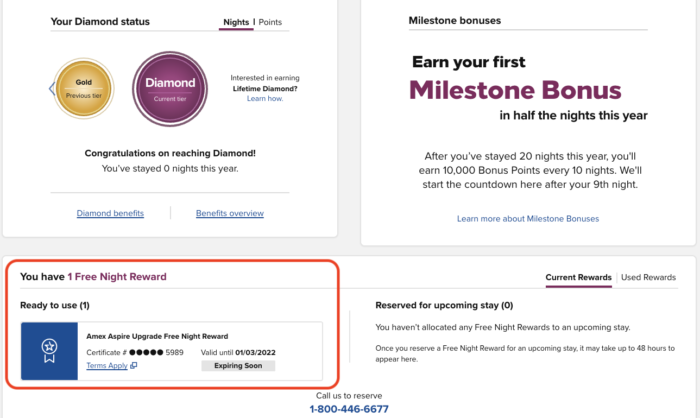This screenshot has height=418, width=700.
Task: Click the left chevron beside Gold badge
Action: [x=51, y=88]
